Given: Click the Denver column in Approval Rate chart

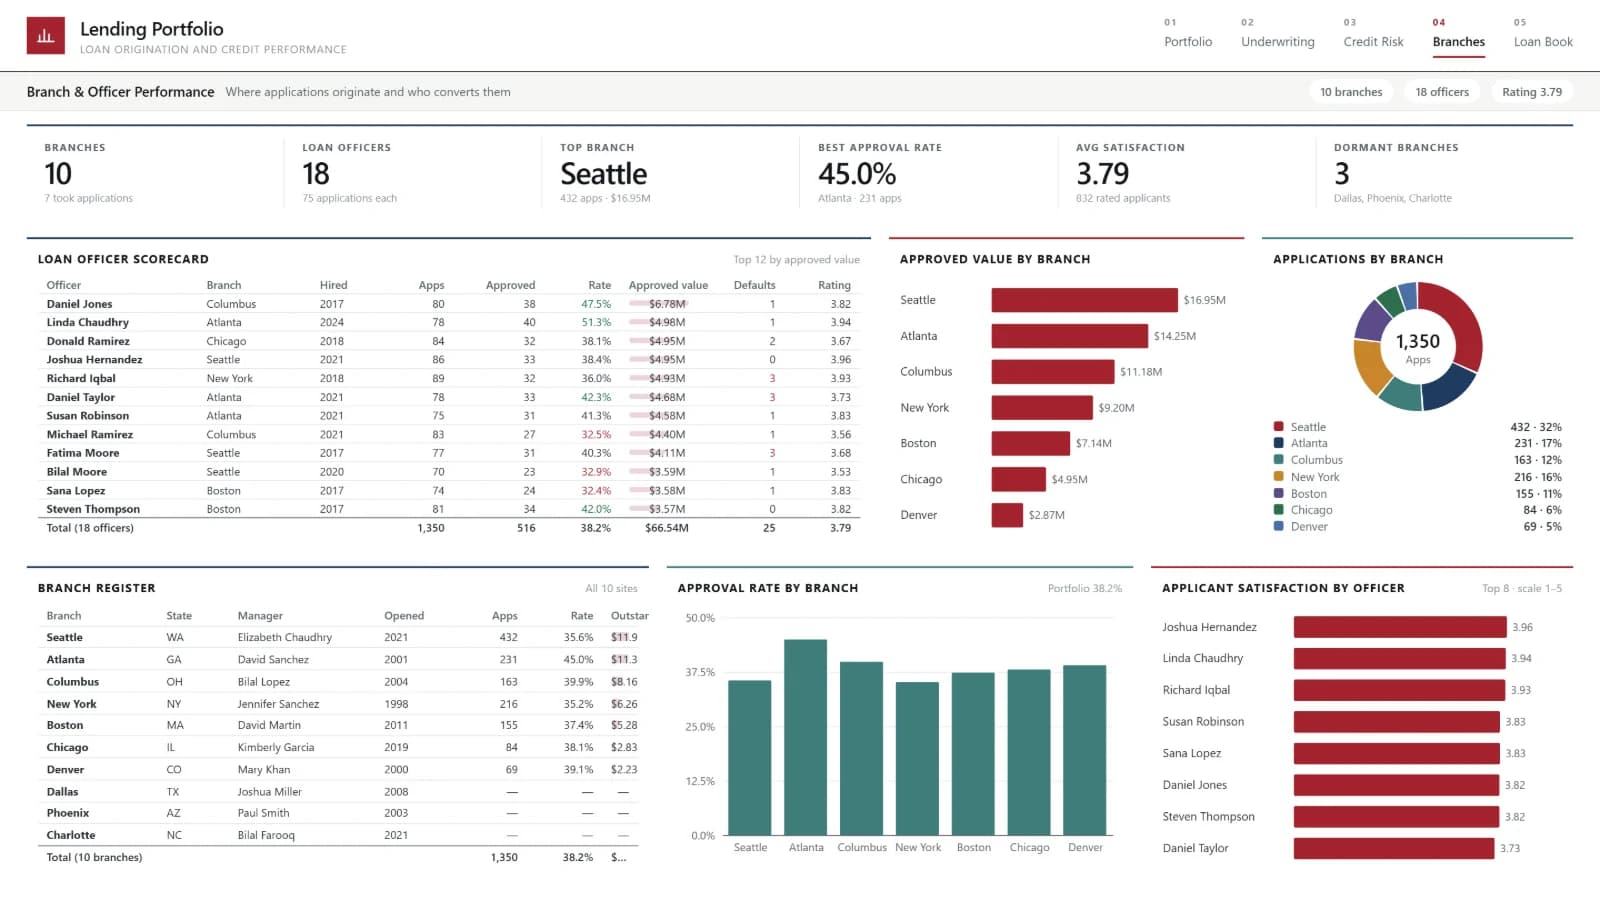Looking at the screenshot, I should click(1085, 750).
